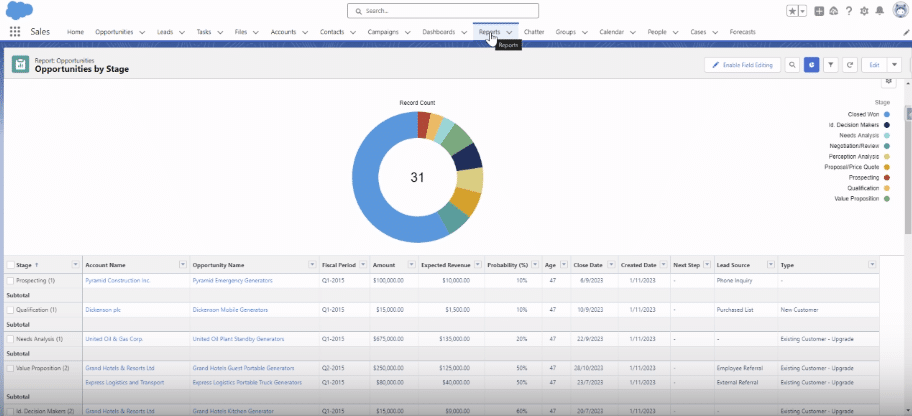View notifications bell

coord(880,11)
